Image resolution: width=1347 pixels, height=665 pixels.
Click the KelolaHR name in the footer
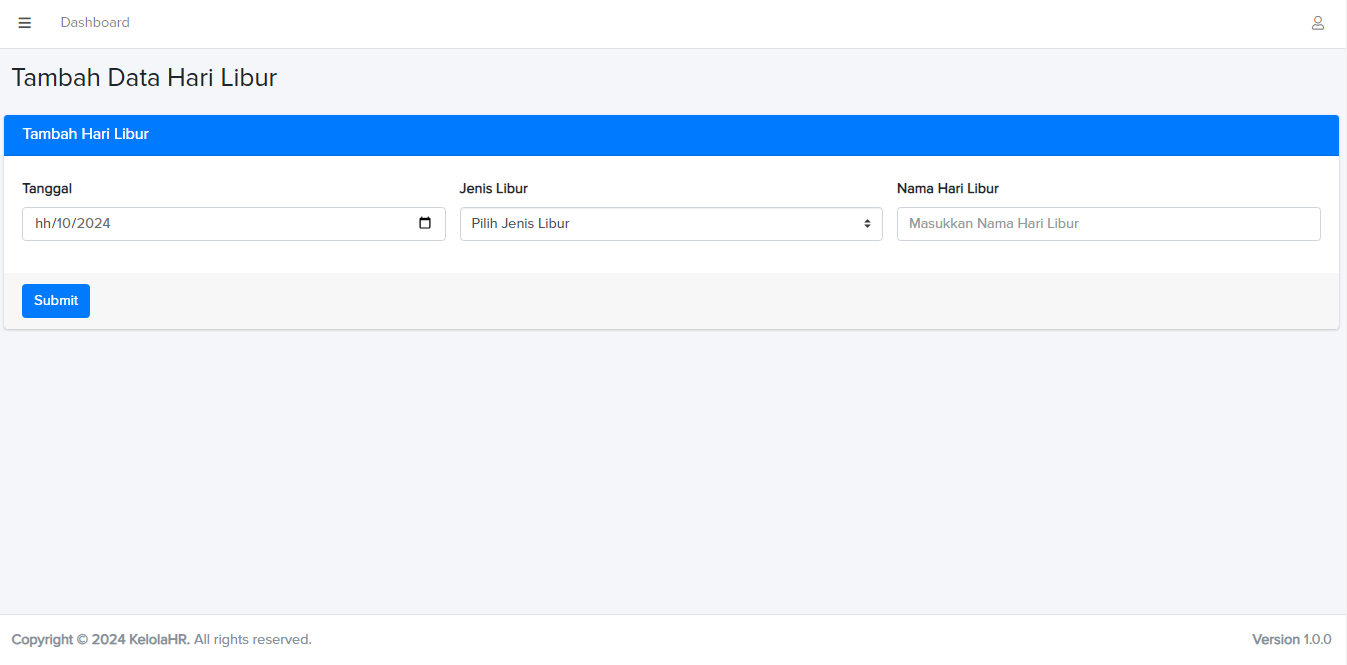[159, 639]
